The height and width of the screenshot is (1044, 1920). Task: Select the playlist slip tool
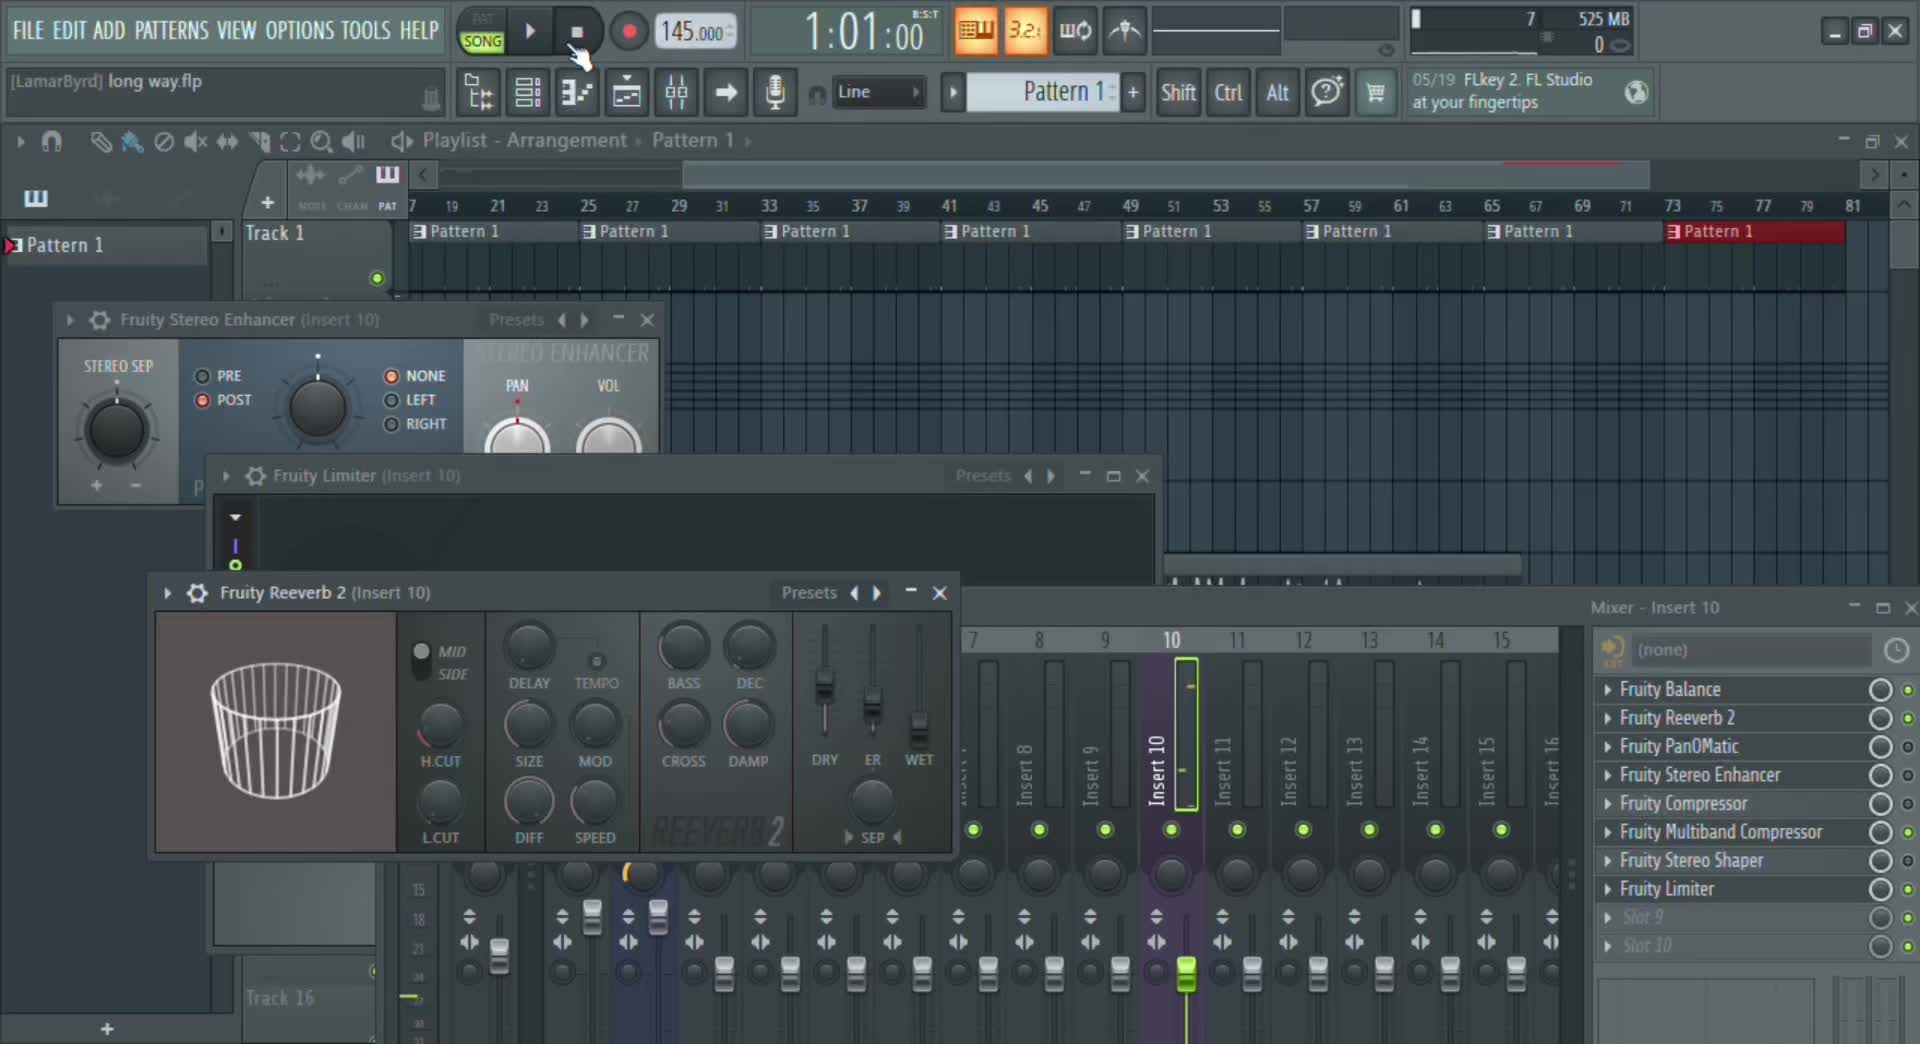[x=228, y=142]
